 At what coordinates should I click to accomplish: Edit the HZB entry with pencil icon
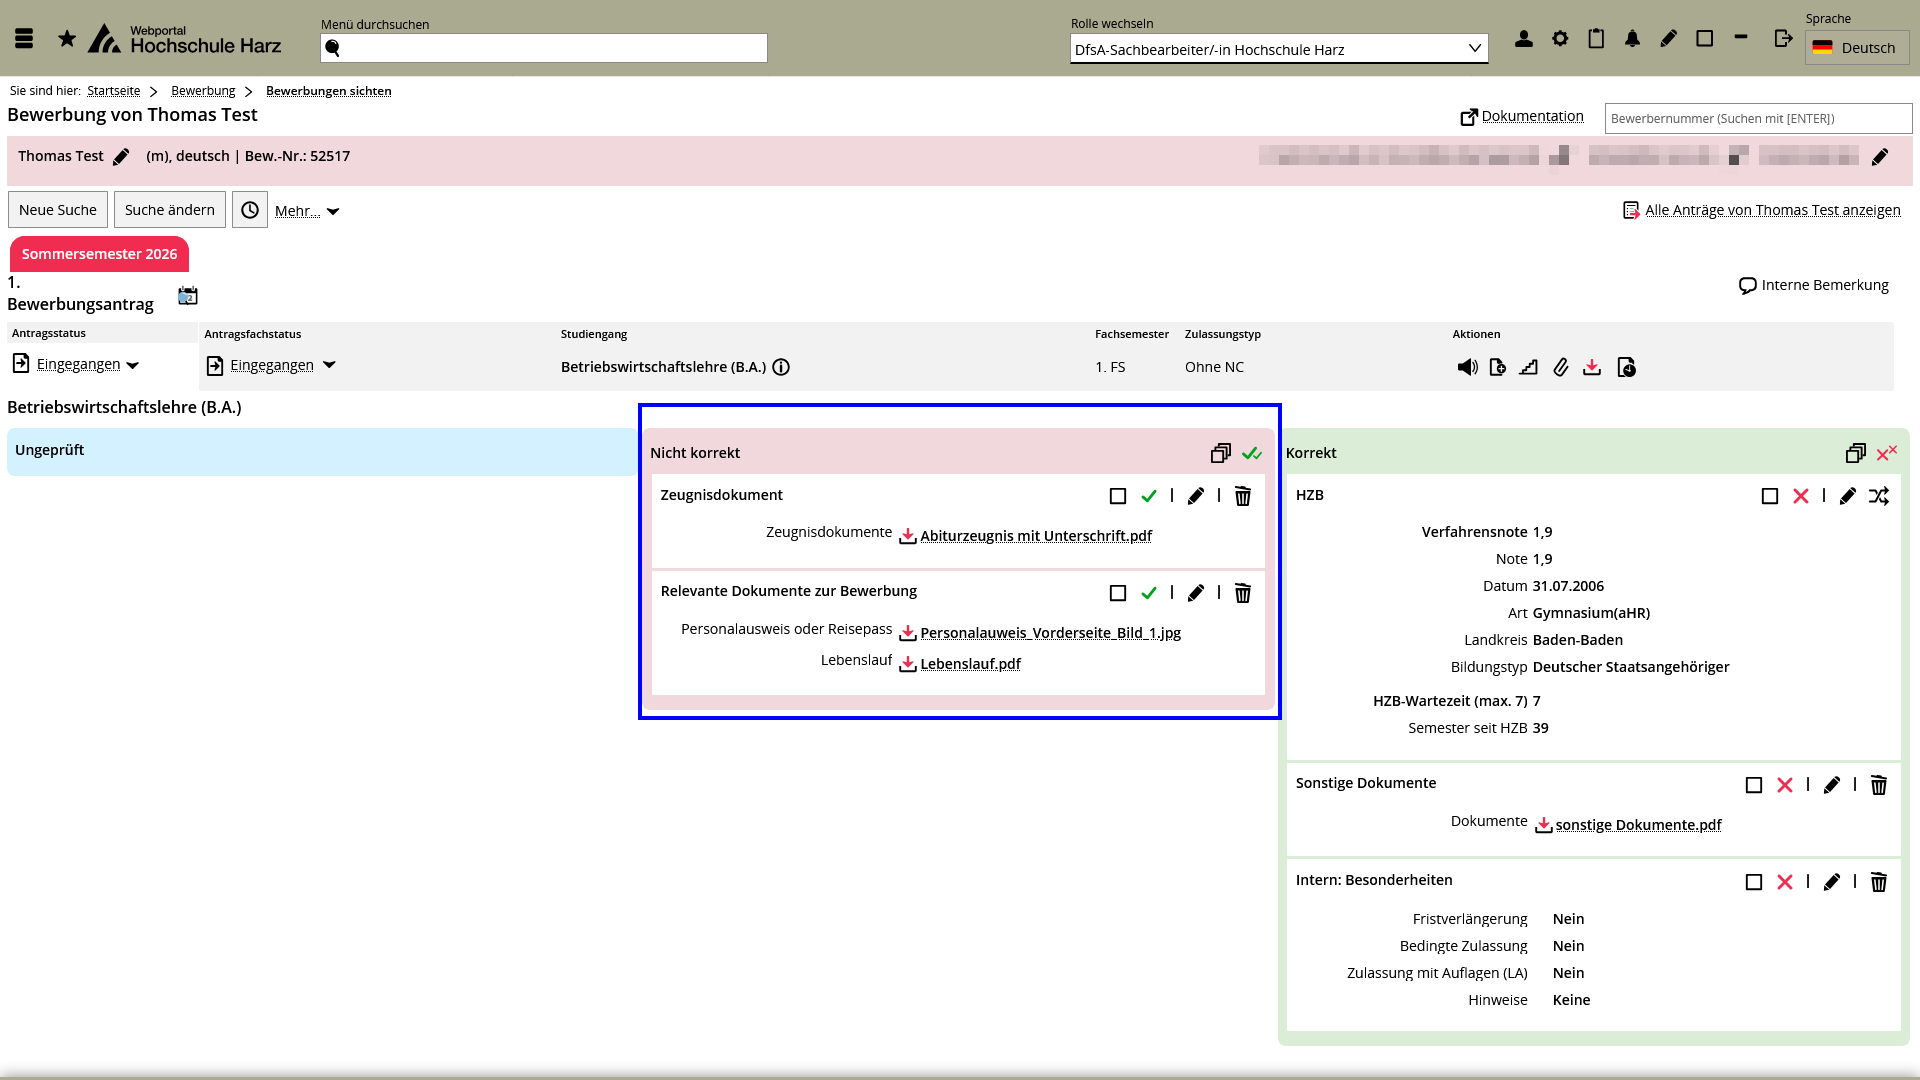1847,496
